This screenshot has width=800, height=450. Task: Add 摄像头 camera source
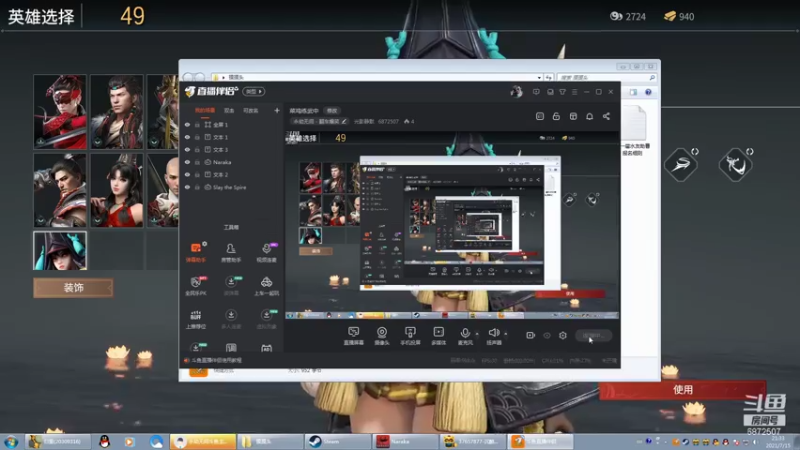[382, 336]
